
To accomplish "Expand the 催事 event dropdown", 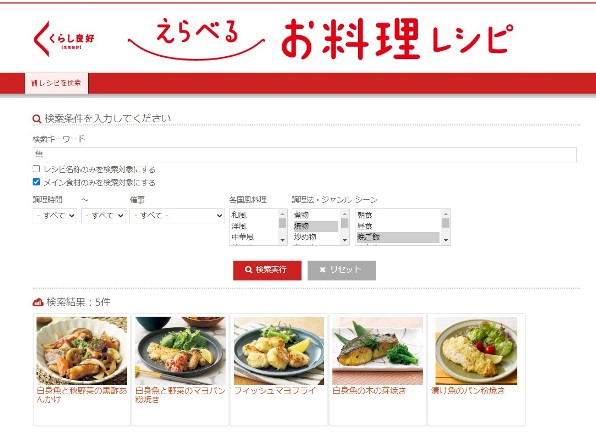I will pos(177,216).
